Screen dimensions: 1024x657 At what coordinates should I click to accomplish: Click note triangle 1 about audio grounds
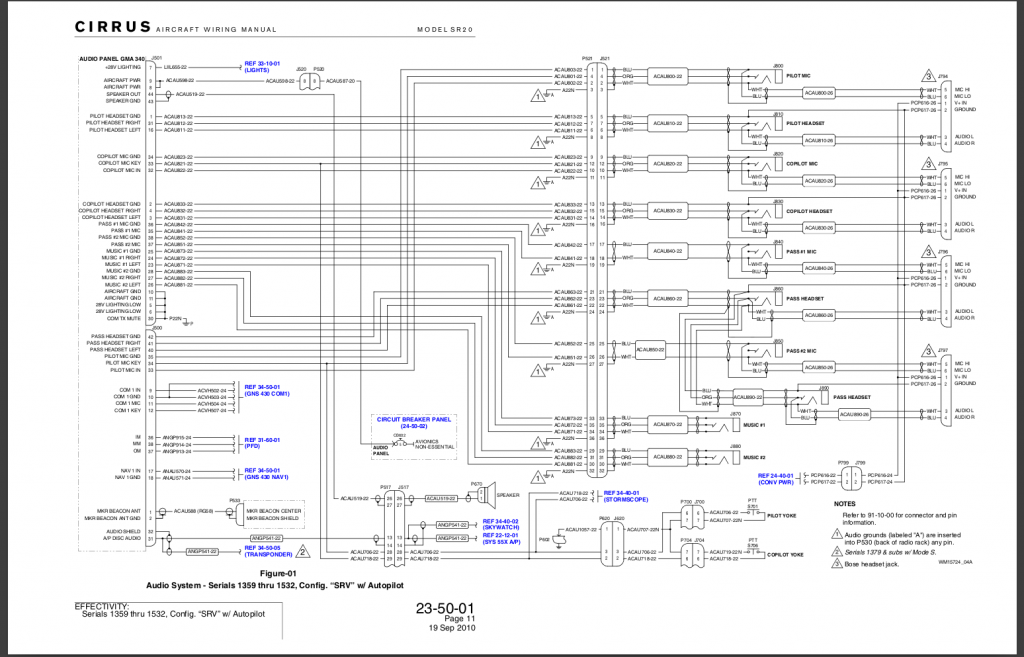(x=837, y=535)
